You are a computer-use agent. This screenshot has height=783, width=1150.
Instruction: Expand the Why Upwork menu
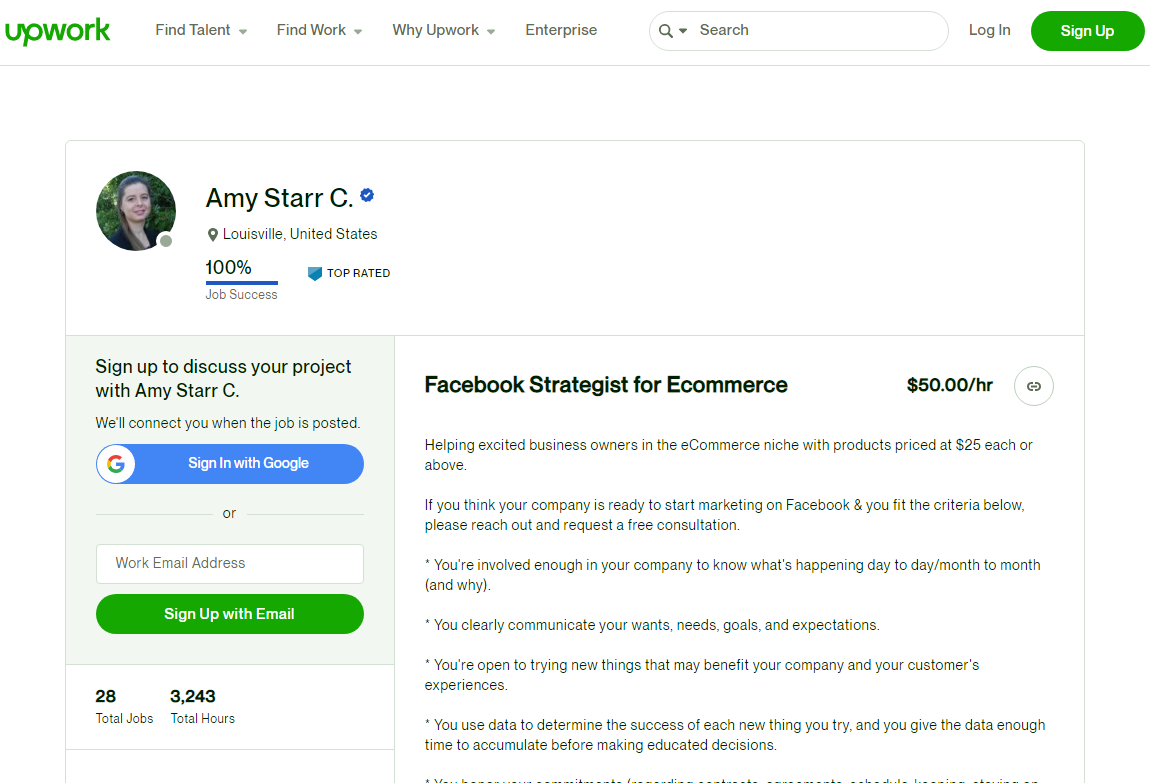tap(443, 30)
